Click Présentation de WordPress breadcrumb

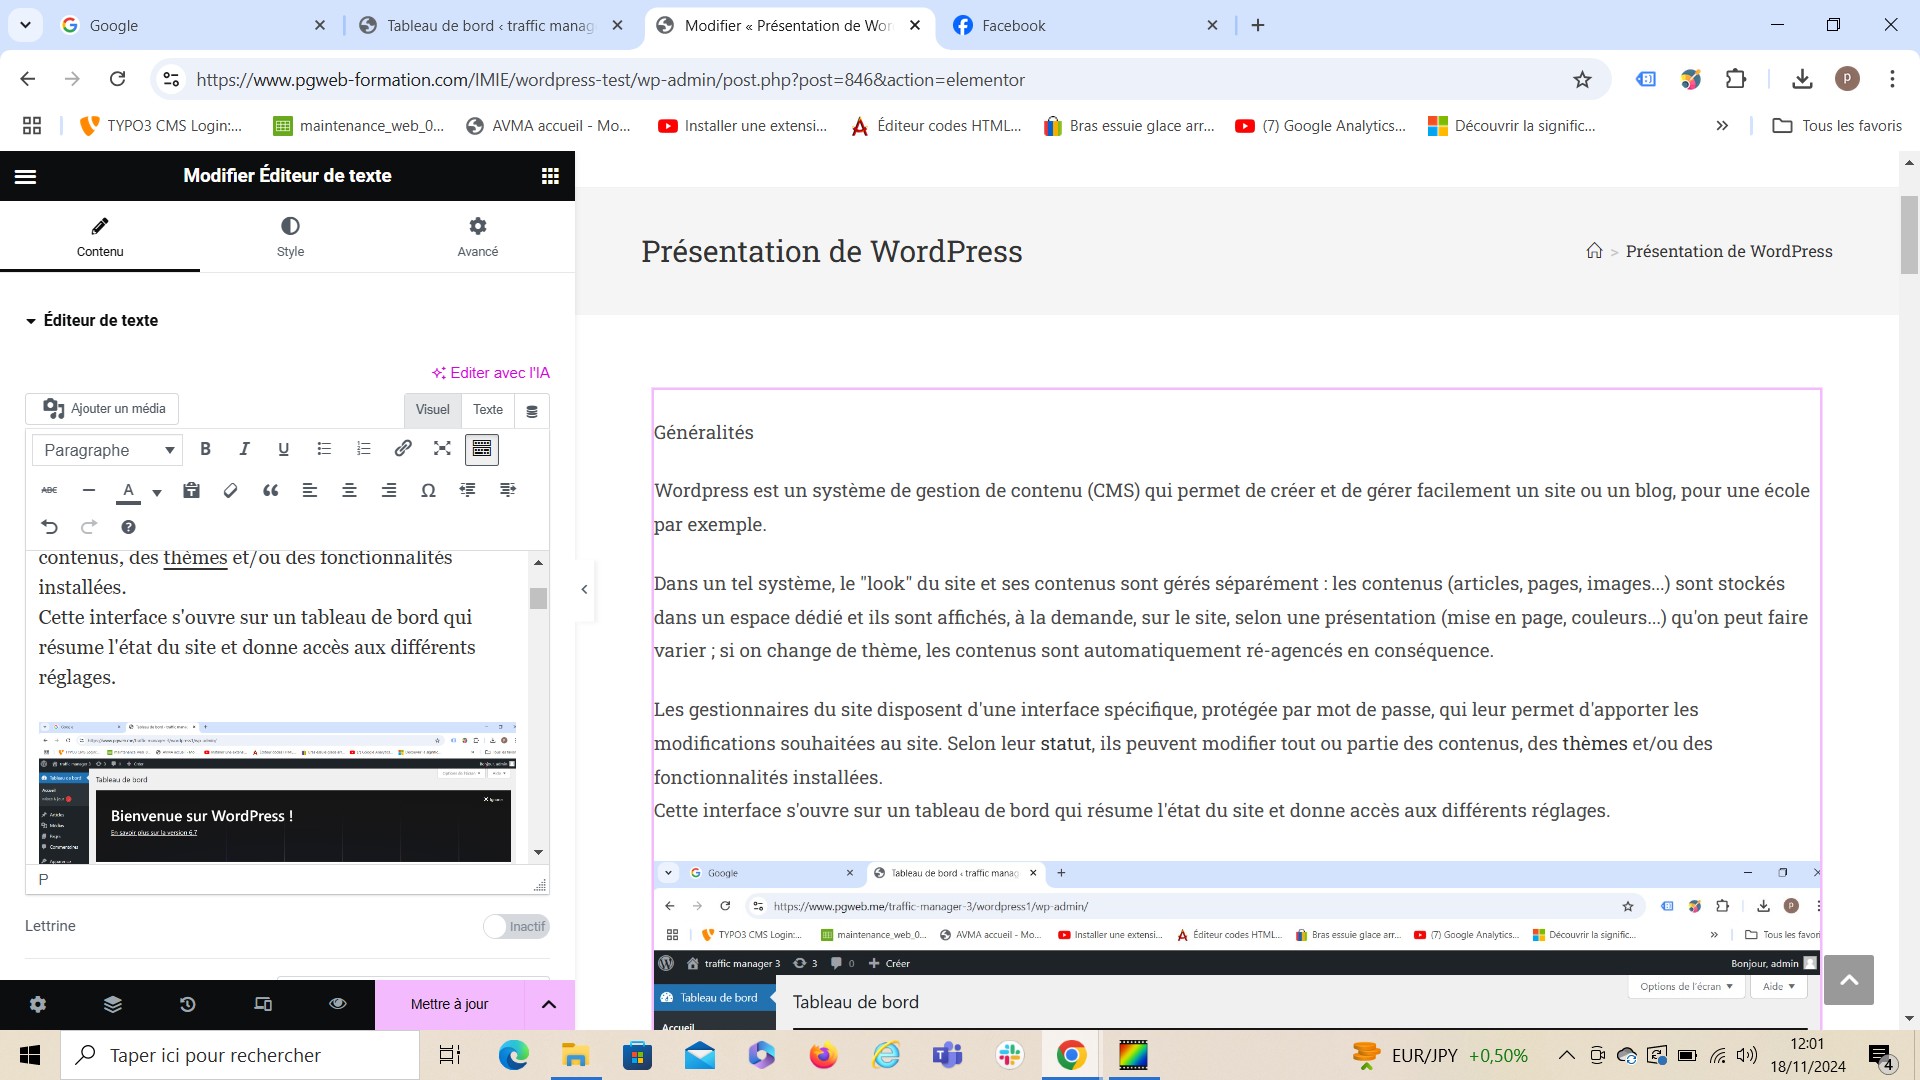1729,251
